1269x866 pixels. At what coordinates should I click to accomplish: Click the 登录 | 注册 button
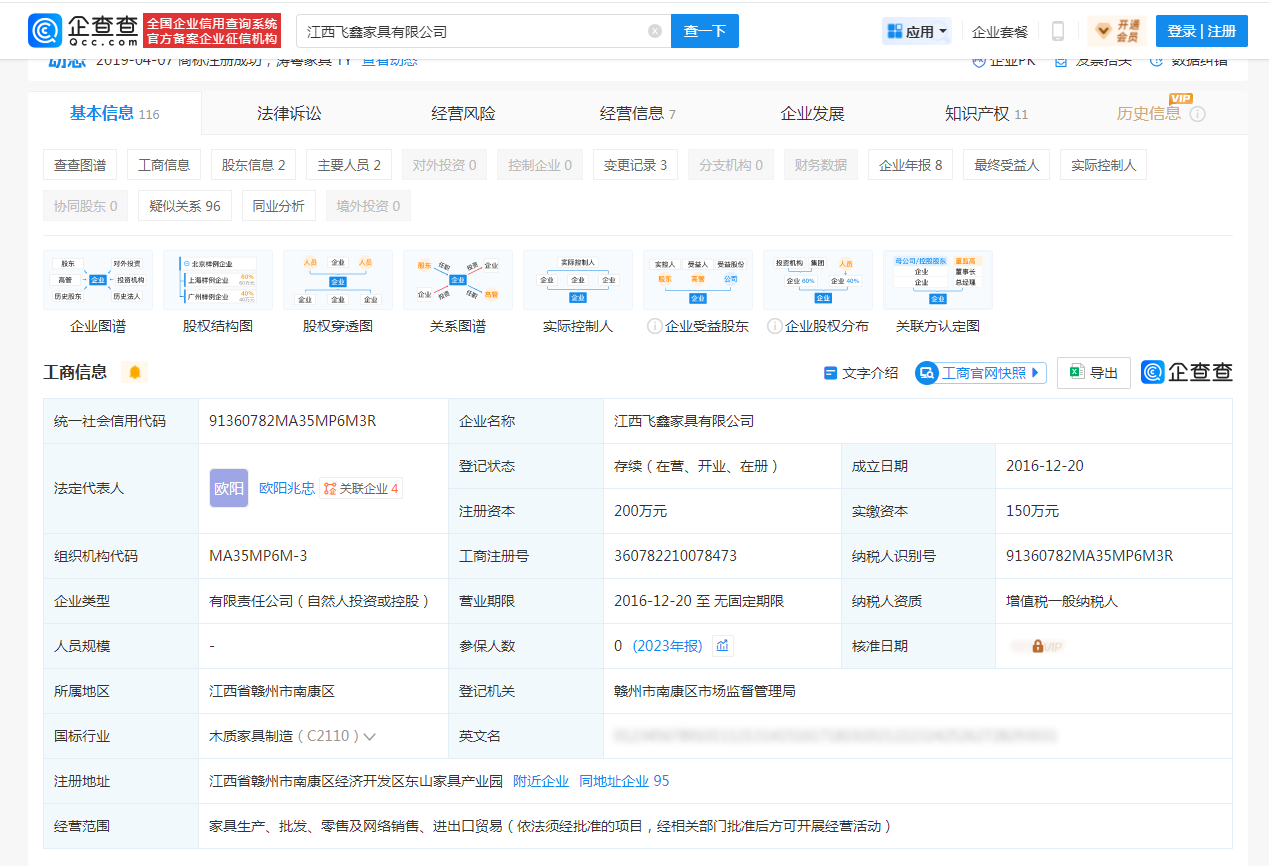click(1202, 31)
